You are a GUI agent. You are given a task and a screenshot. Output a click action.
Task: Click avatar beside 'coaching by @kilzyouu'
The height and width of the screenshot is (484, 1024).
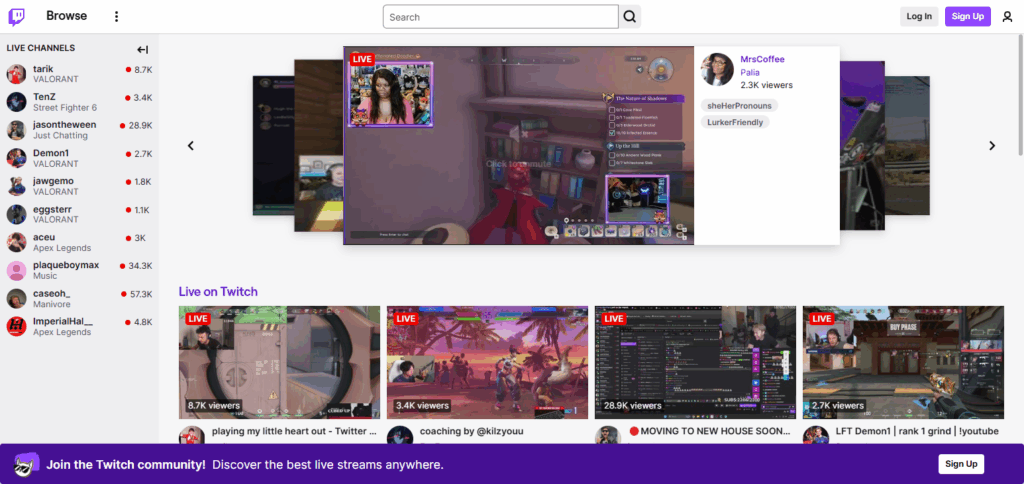point(400,436)
